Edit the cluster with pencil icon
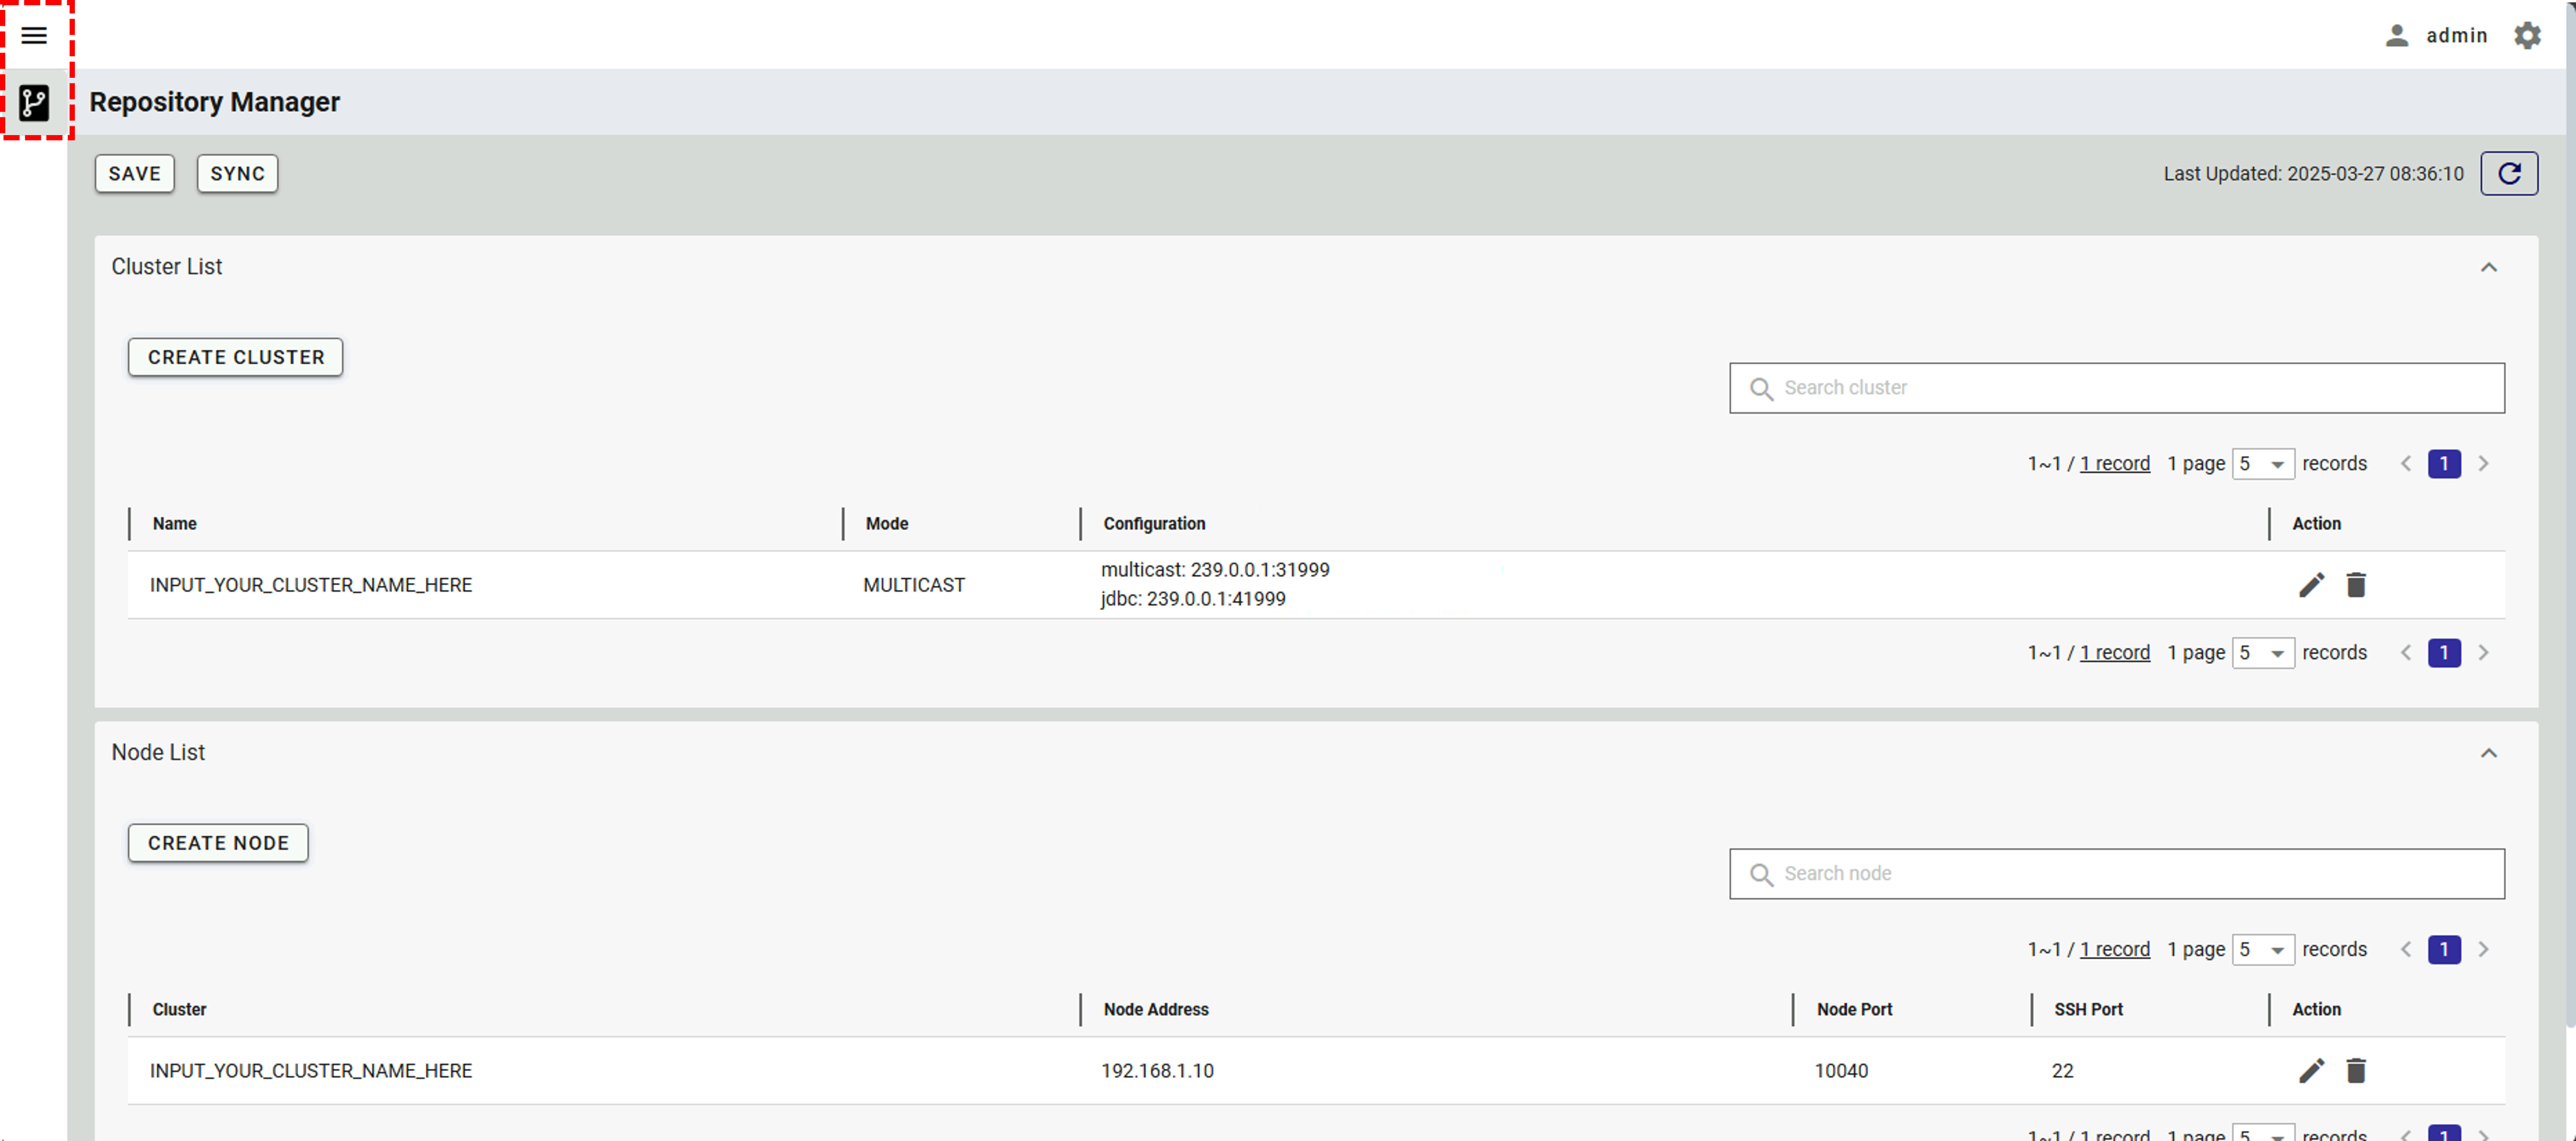The height and width of the screenshot is (1141, 2576). [2310, 585]
